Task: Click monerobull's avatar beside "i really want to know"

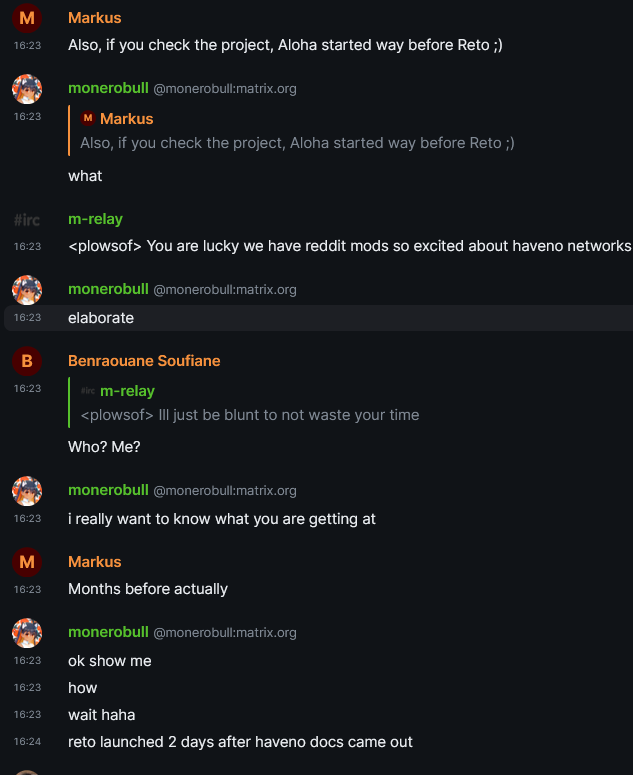Action: [x=27, y=491]
